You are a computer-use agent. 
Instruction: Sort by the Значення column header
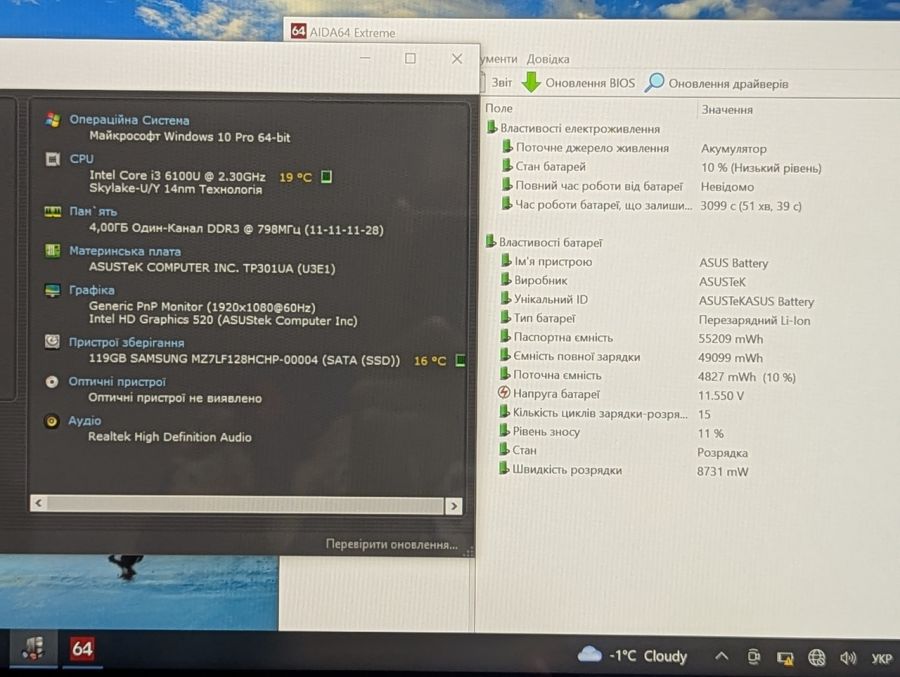(727, 109)
